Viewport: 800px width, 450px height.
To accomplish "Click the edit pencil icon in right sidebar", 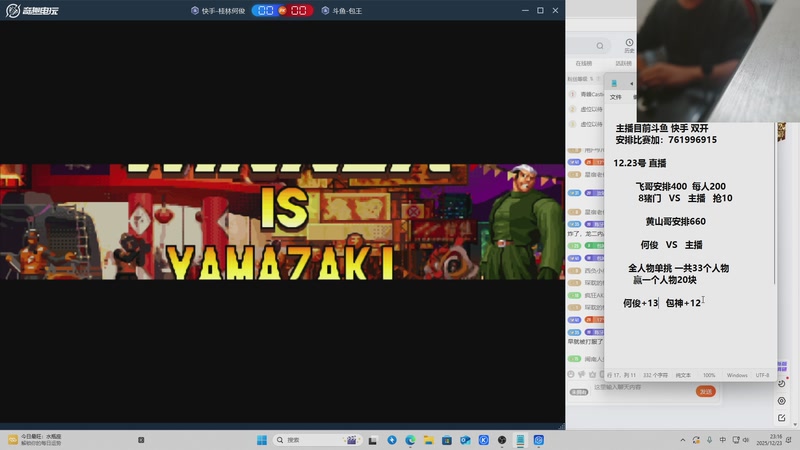I will [x=782, y=418].
